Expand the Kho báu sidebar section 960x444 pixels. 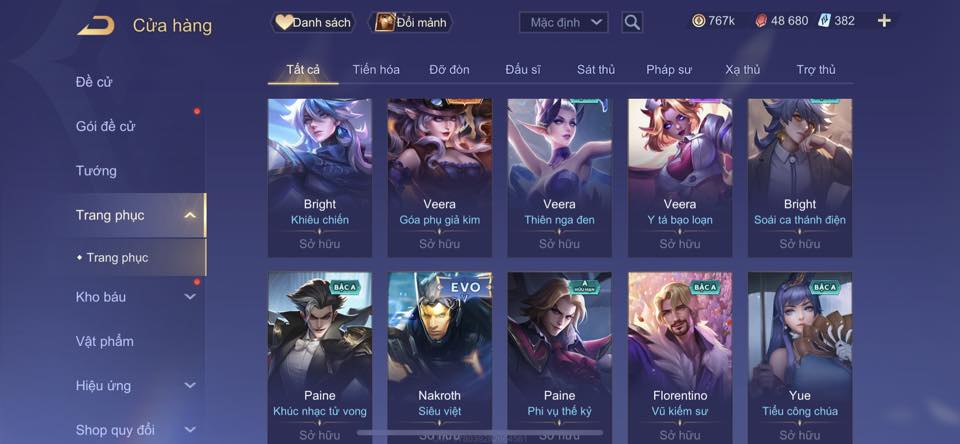coord(190,296)
